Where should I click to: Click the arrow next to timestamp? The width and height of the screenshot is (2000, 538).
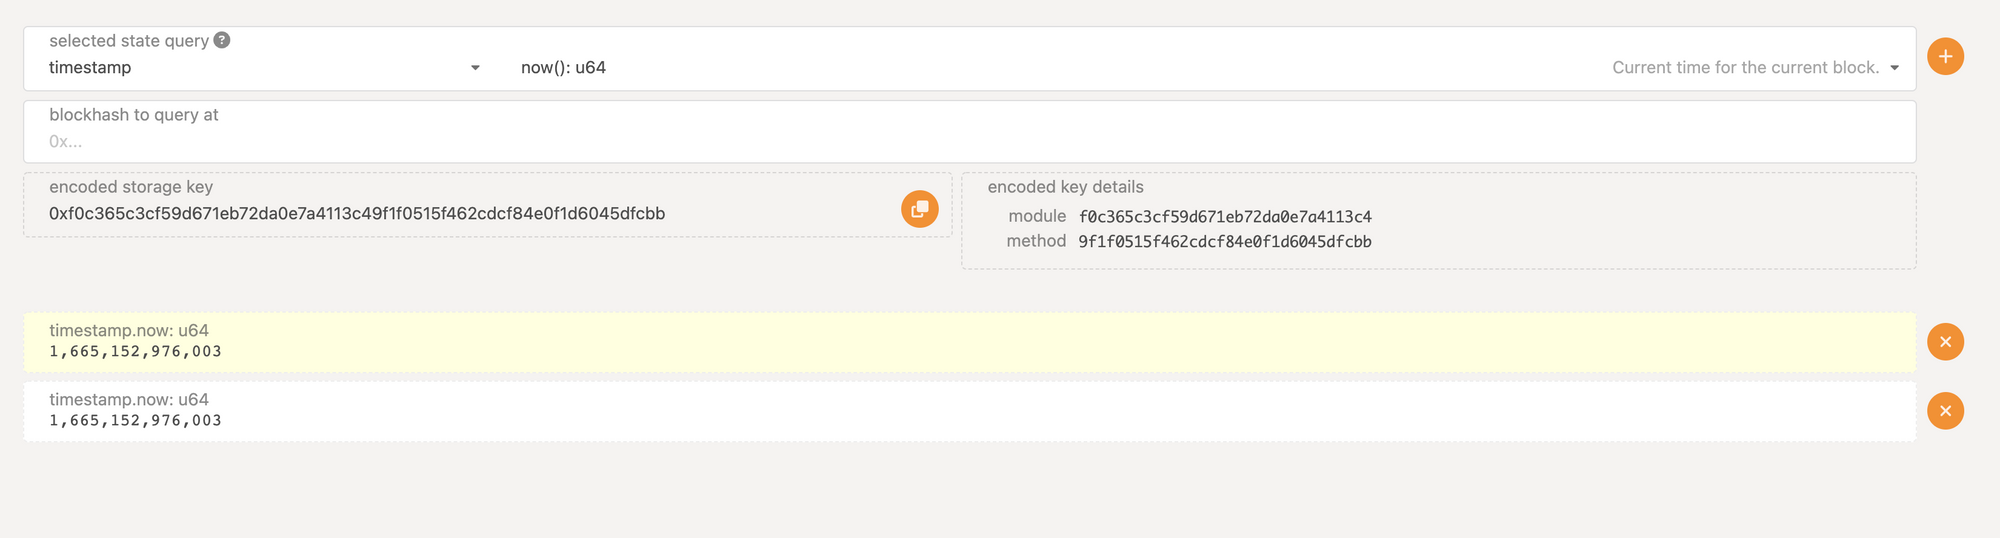pyautogui.click(x=475, y=68)
